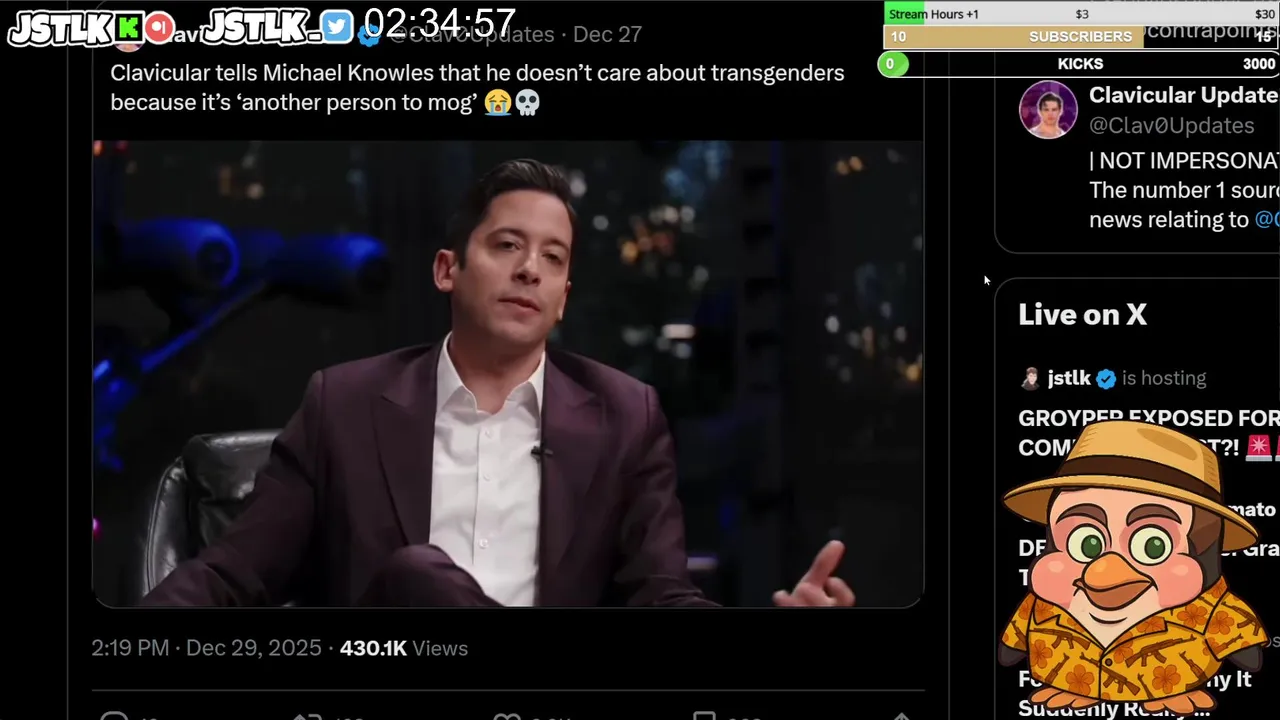Open the Clavicular Update profile name link
1280x720 pixels.
[x=1183, y=95]
